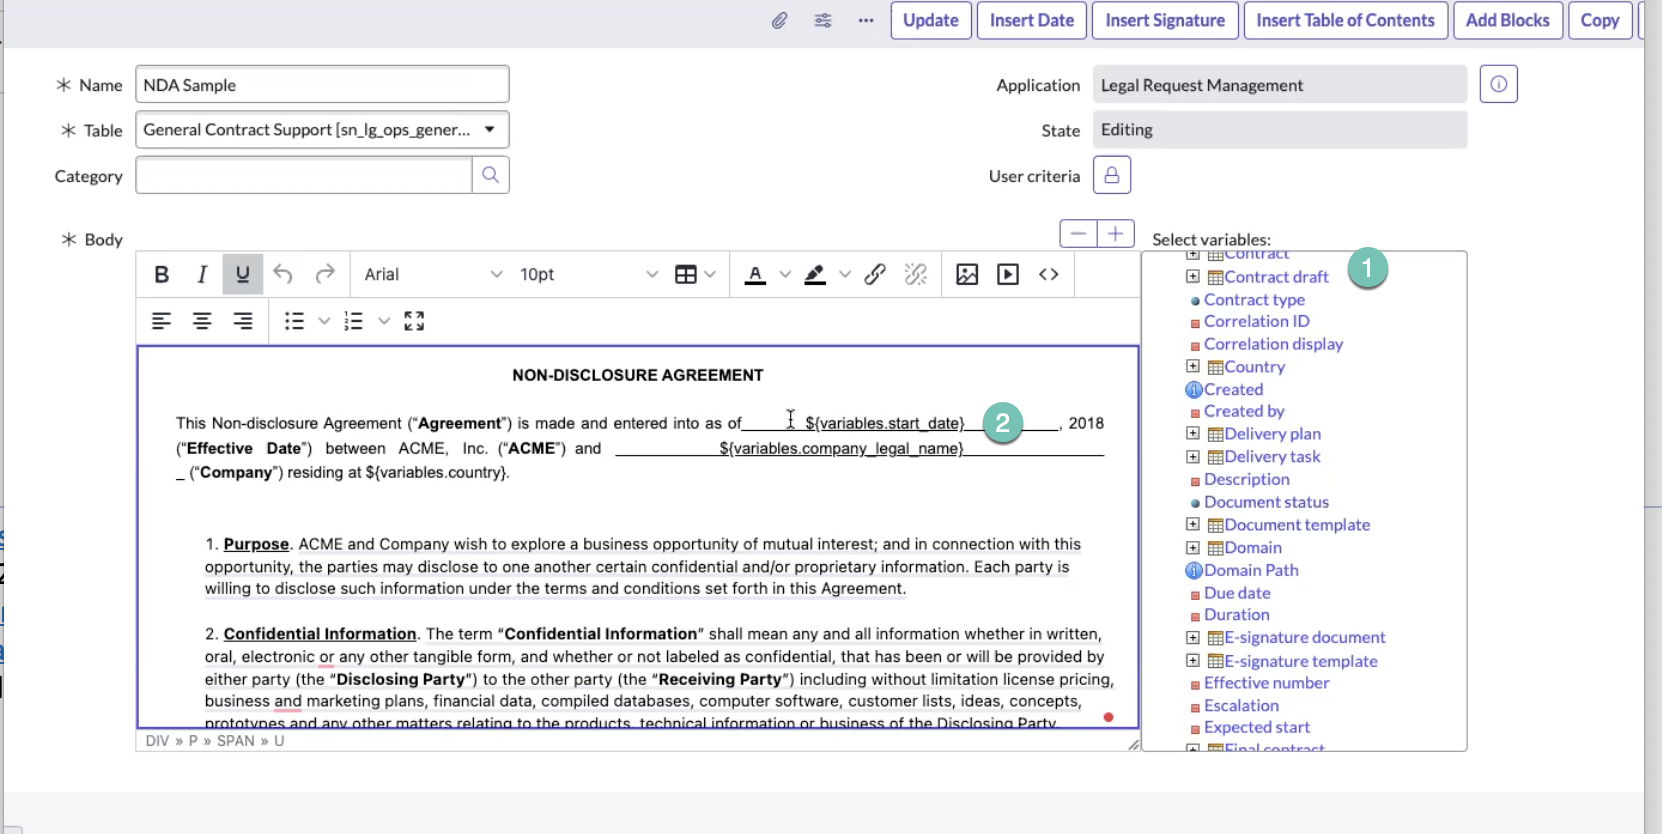Open the highlight color picker arrow

(x=845, y=274)
